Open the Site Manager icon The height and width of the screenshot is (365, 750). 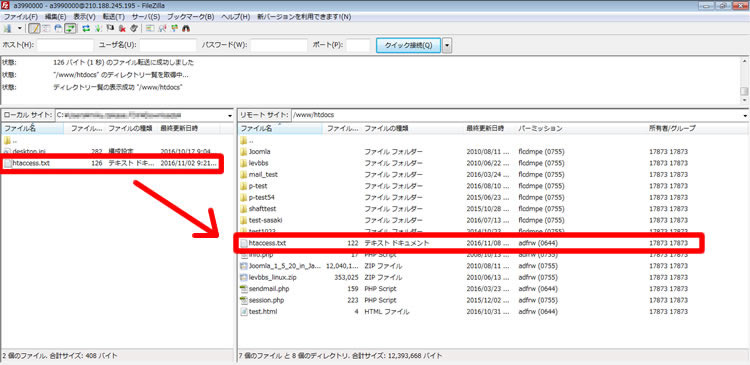pyautogui.click(x=7, y=28)
